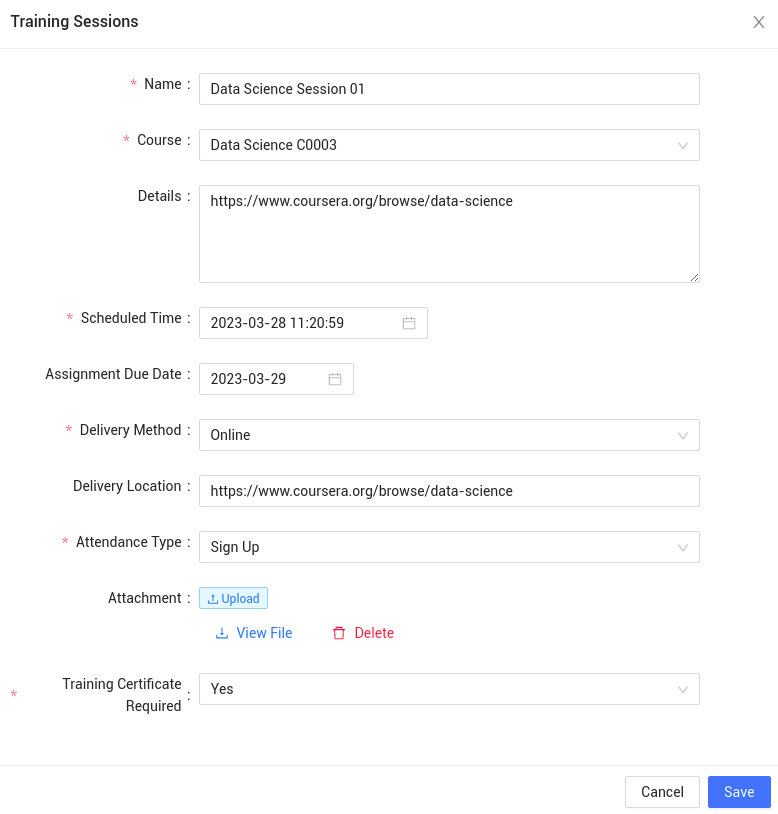778x814 pixels.
Task: Cancel editing the training session
Action: tap(662, 792)
